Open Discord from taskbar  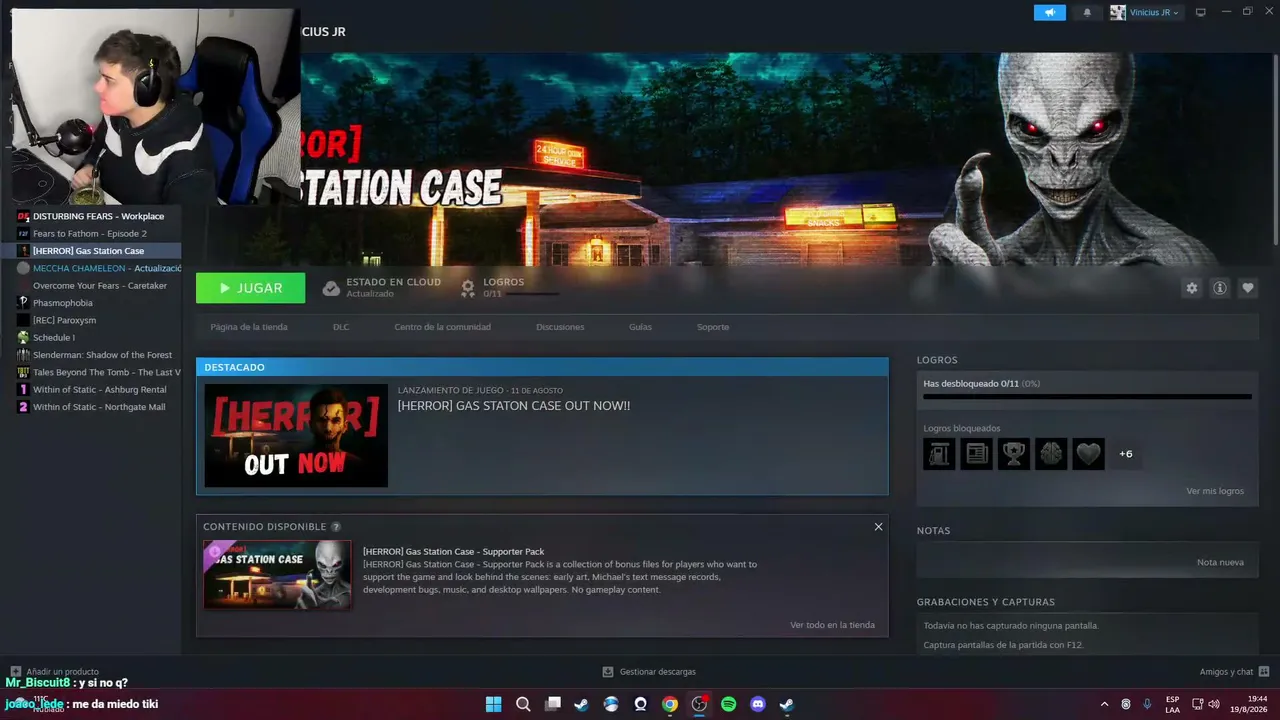click(758, 704)
